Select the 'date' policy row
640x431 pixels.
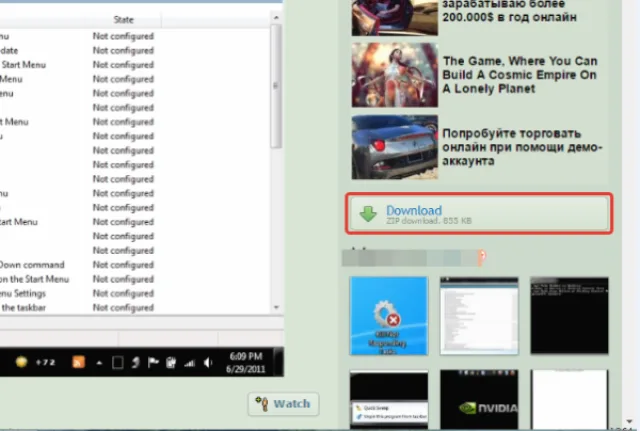pos(135,51)
